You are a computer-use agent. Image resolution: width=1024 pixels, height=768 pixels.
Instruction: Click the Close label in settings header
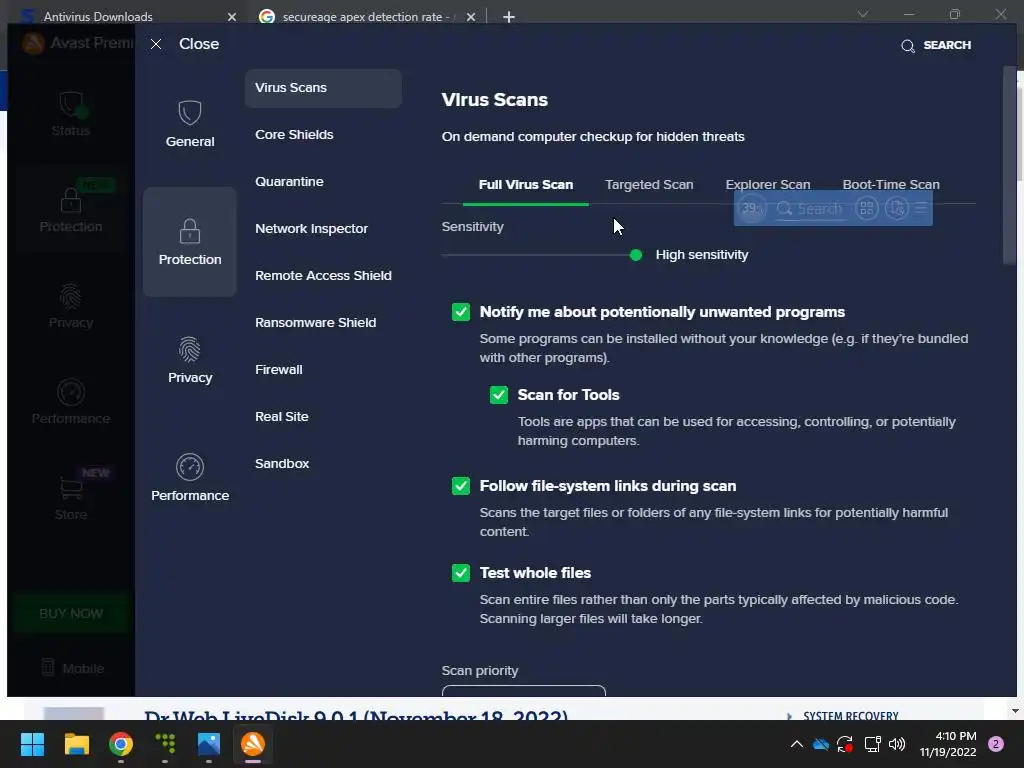[199, 44]
